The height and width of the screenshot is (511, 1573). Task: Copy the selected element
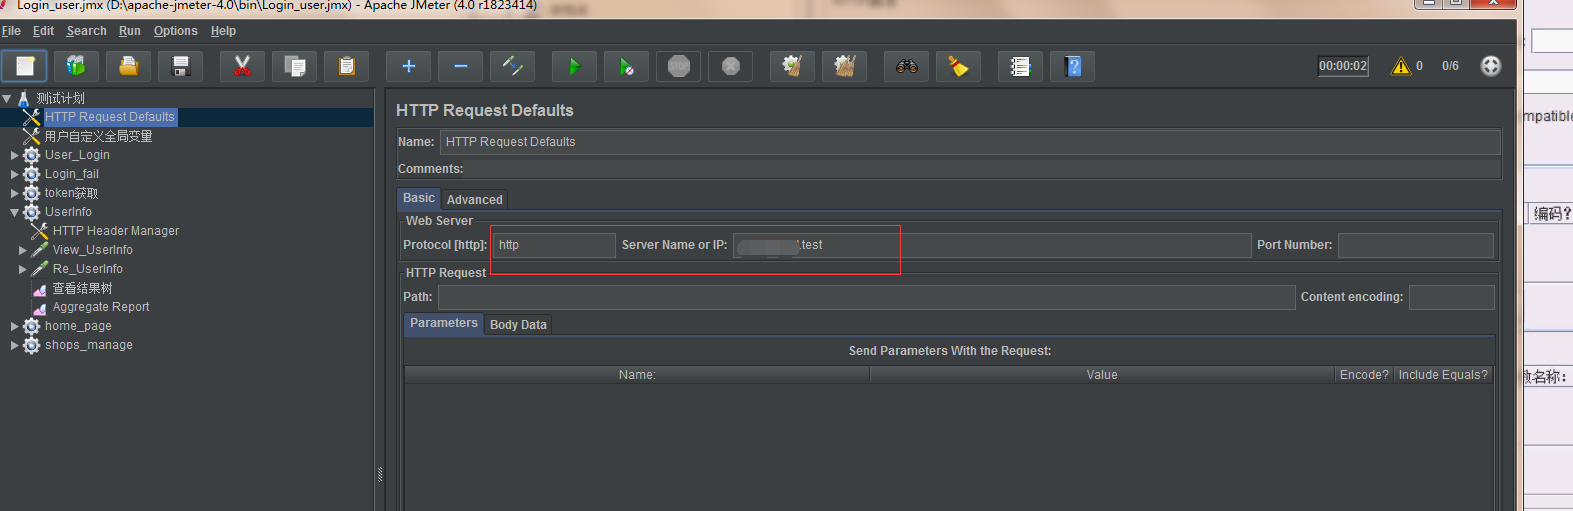[x=295, y=66]
